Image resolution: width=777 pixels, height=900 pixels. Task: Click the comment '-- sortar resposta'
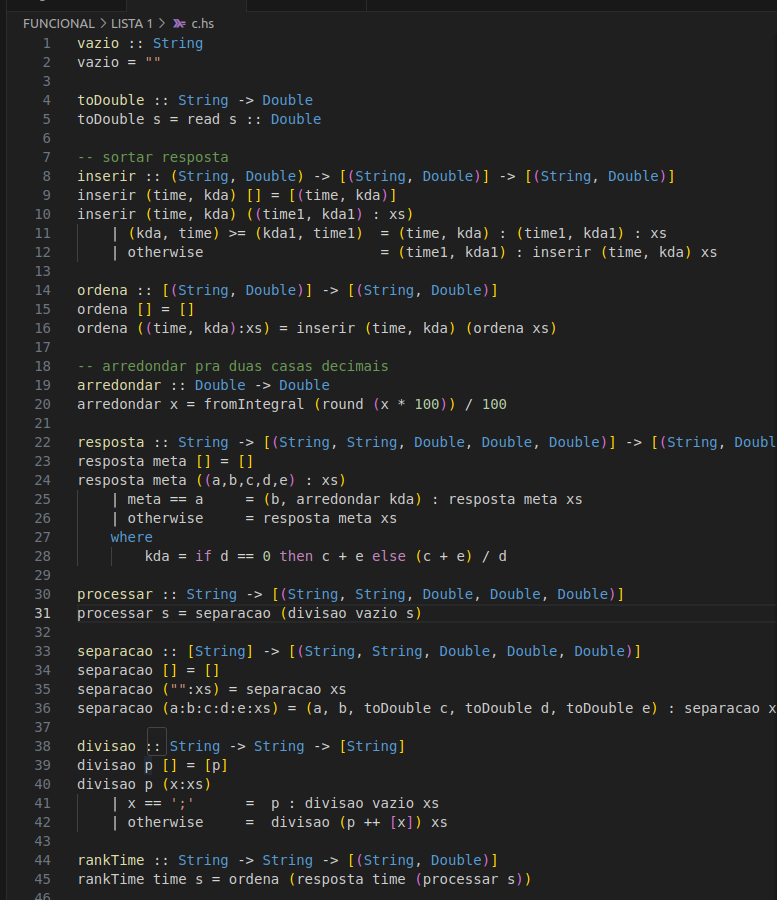click(x=153, y=157)
